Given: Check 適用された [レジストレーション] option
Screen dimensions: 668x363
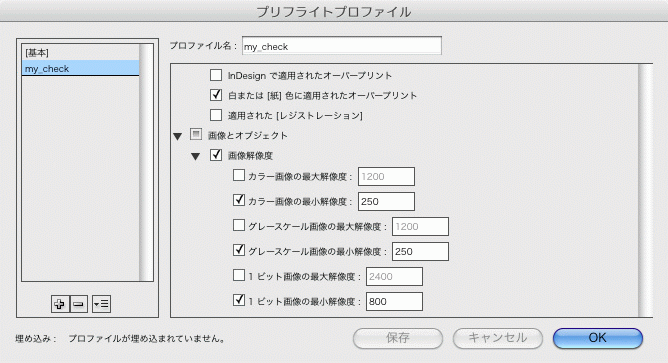Looking at the screenshot, I should [x=216, y=115].
